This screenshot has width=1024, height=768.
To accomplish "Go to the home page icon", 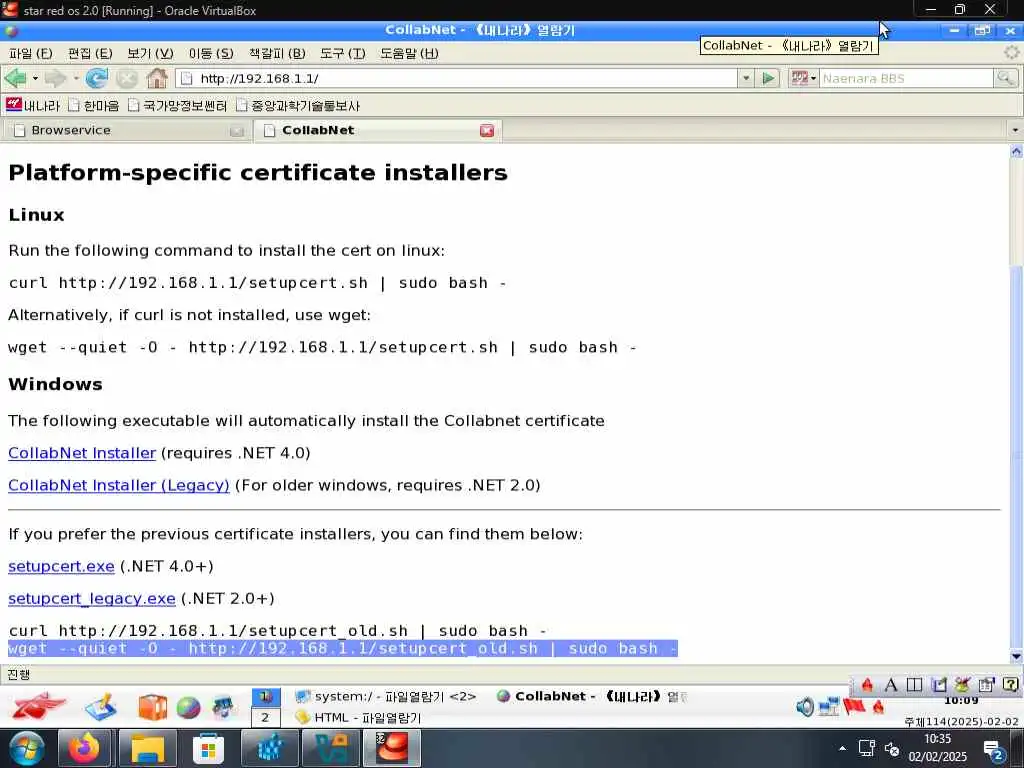I will pos(157,78).
